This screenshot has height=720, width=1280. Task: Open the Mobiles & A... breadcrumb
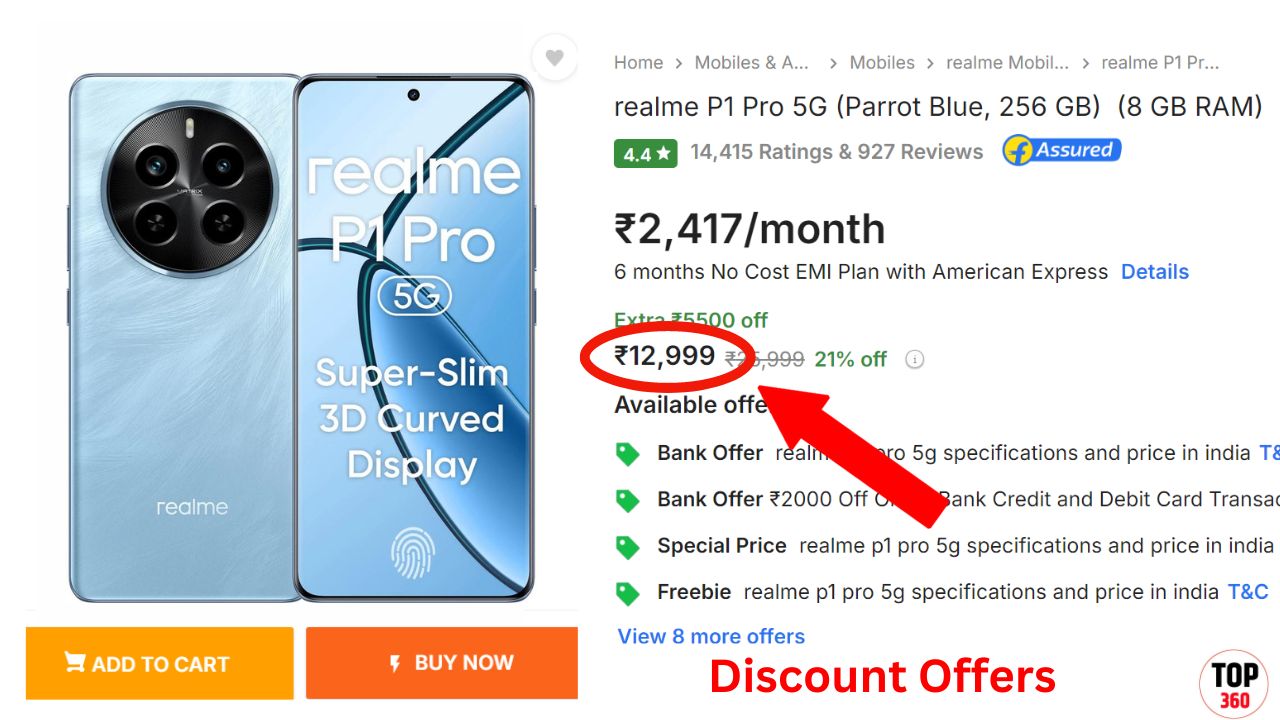[752, 63]
